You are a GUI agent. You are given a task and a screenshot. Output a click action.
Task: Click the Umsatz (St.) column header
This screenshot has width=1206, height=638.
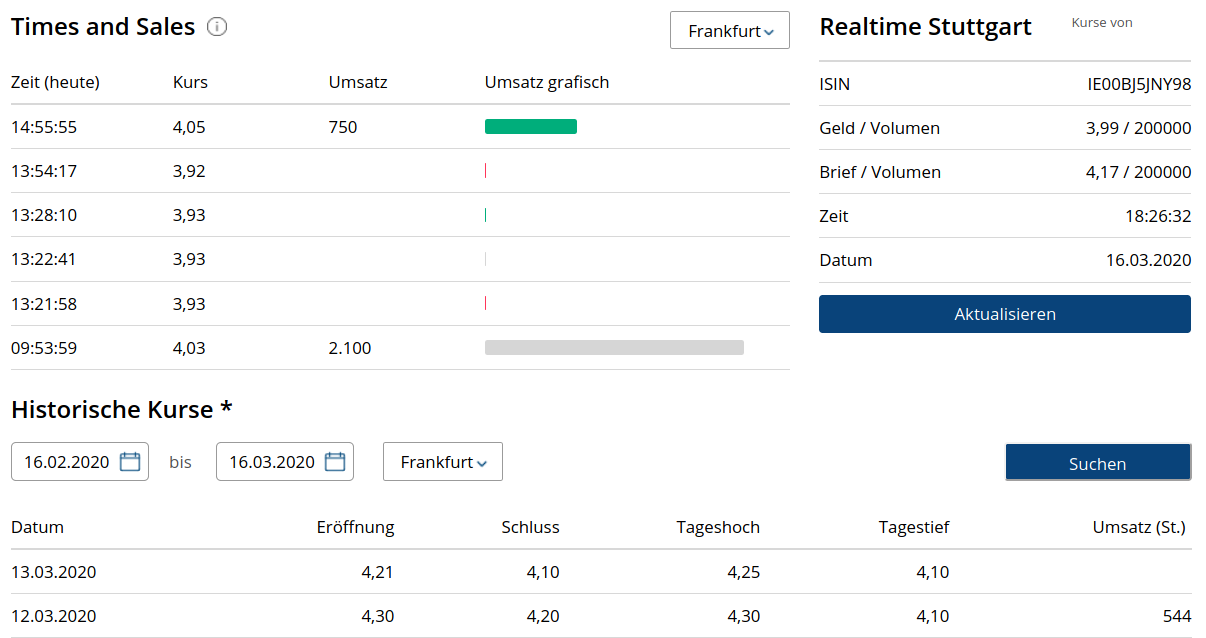1139,527
